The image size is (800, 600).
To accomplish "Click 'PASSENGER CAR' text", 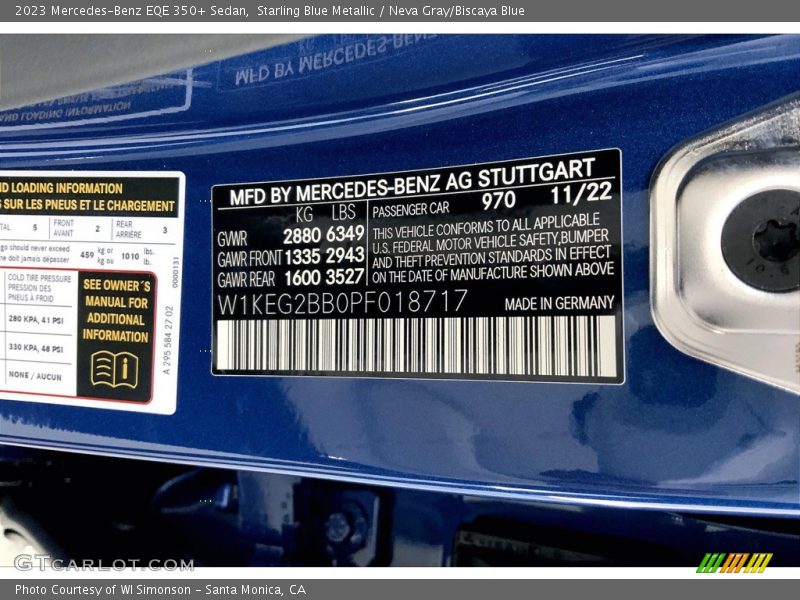I will point(411,210).
